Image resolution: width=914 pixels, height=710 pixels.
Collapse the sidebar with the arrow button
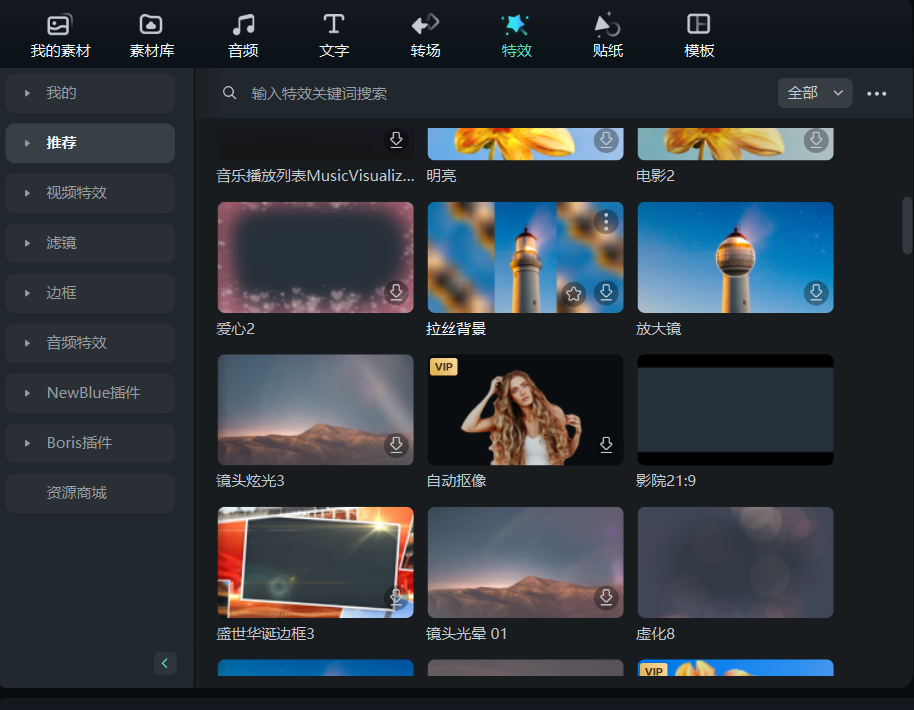click(165, 663)
